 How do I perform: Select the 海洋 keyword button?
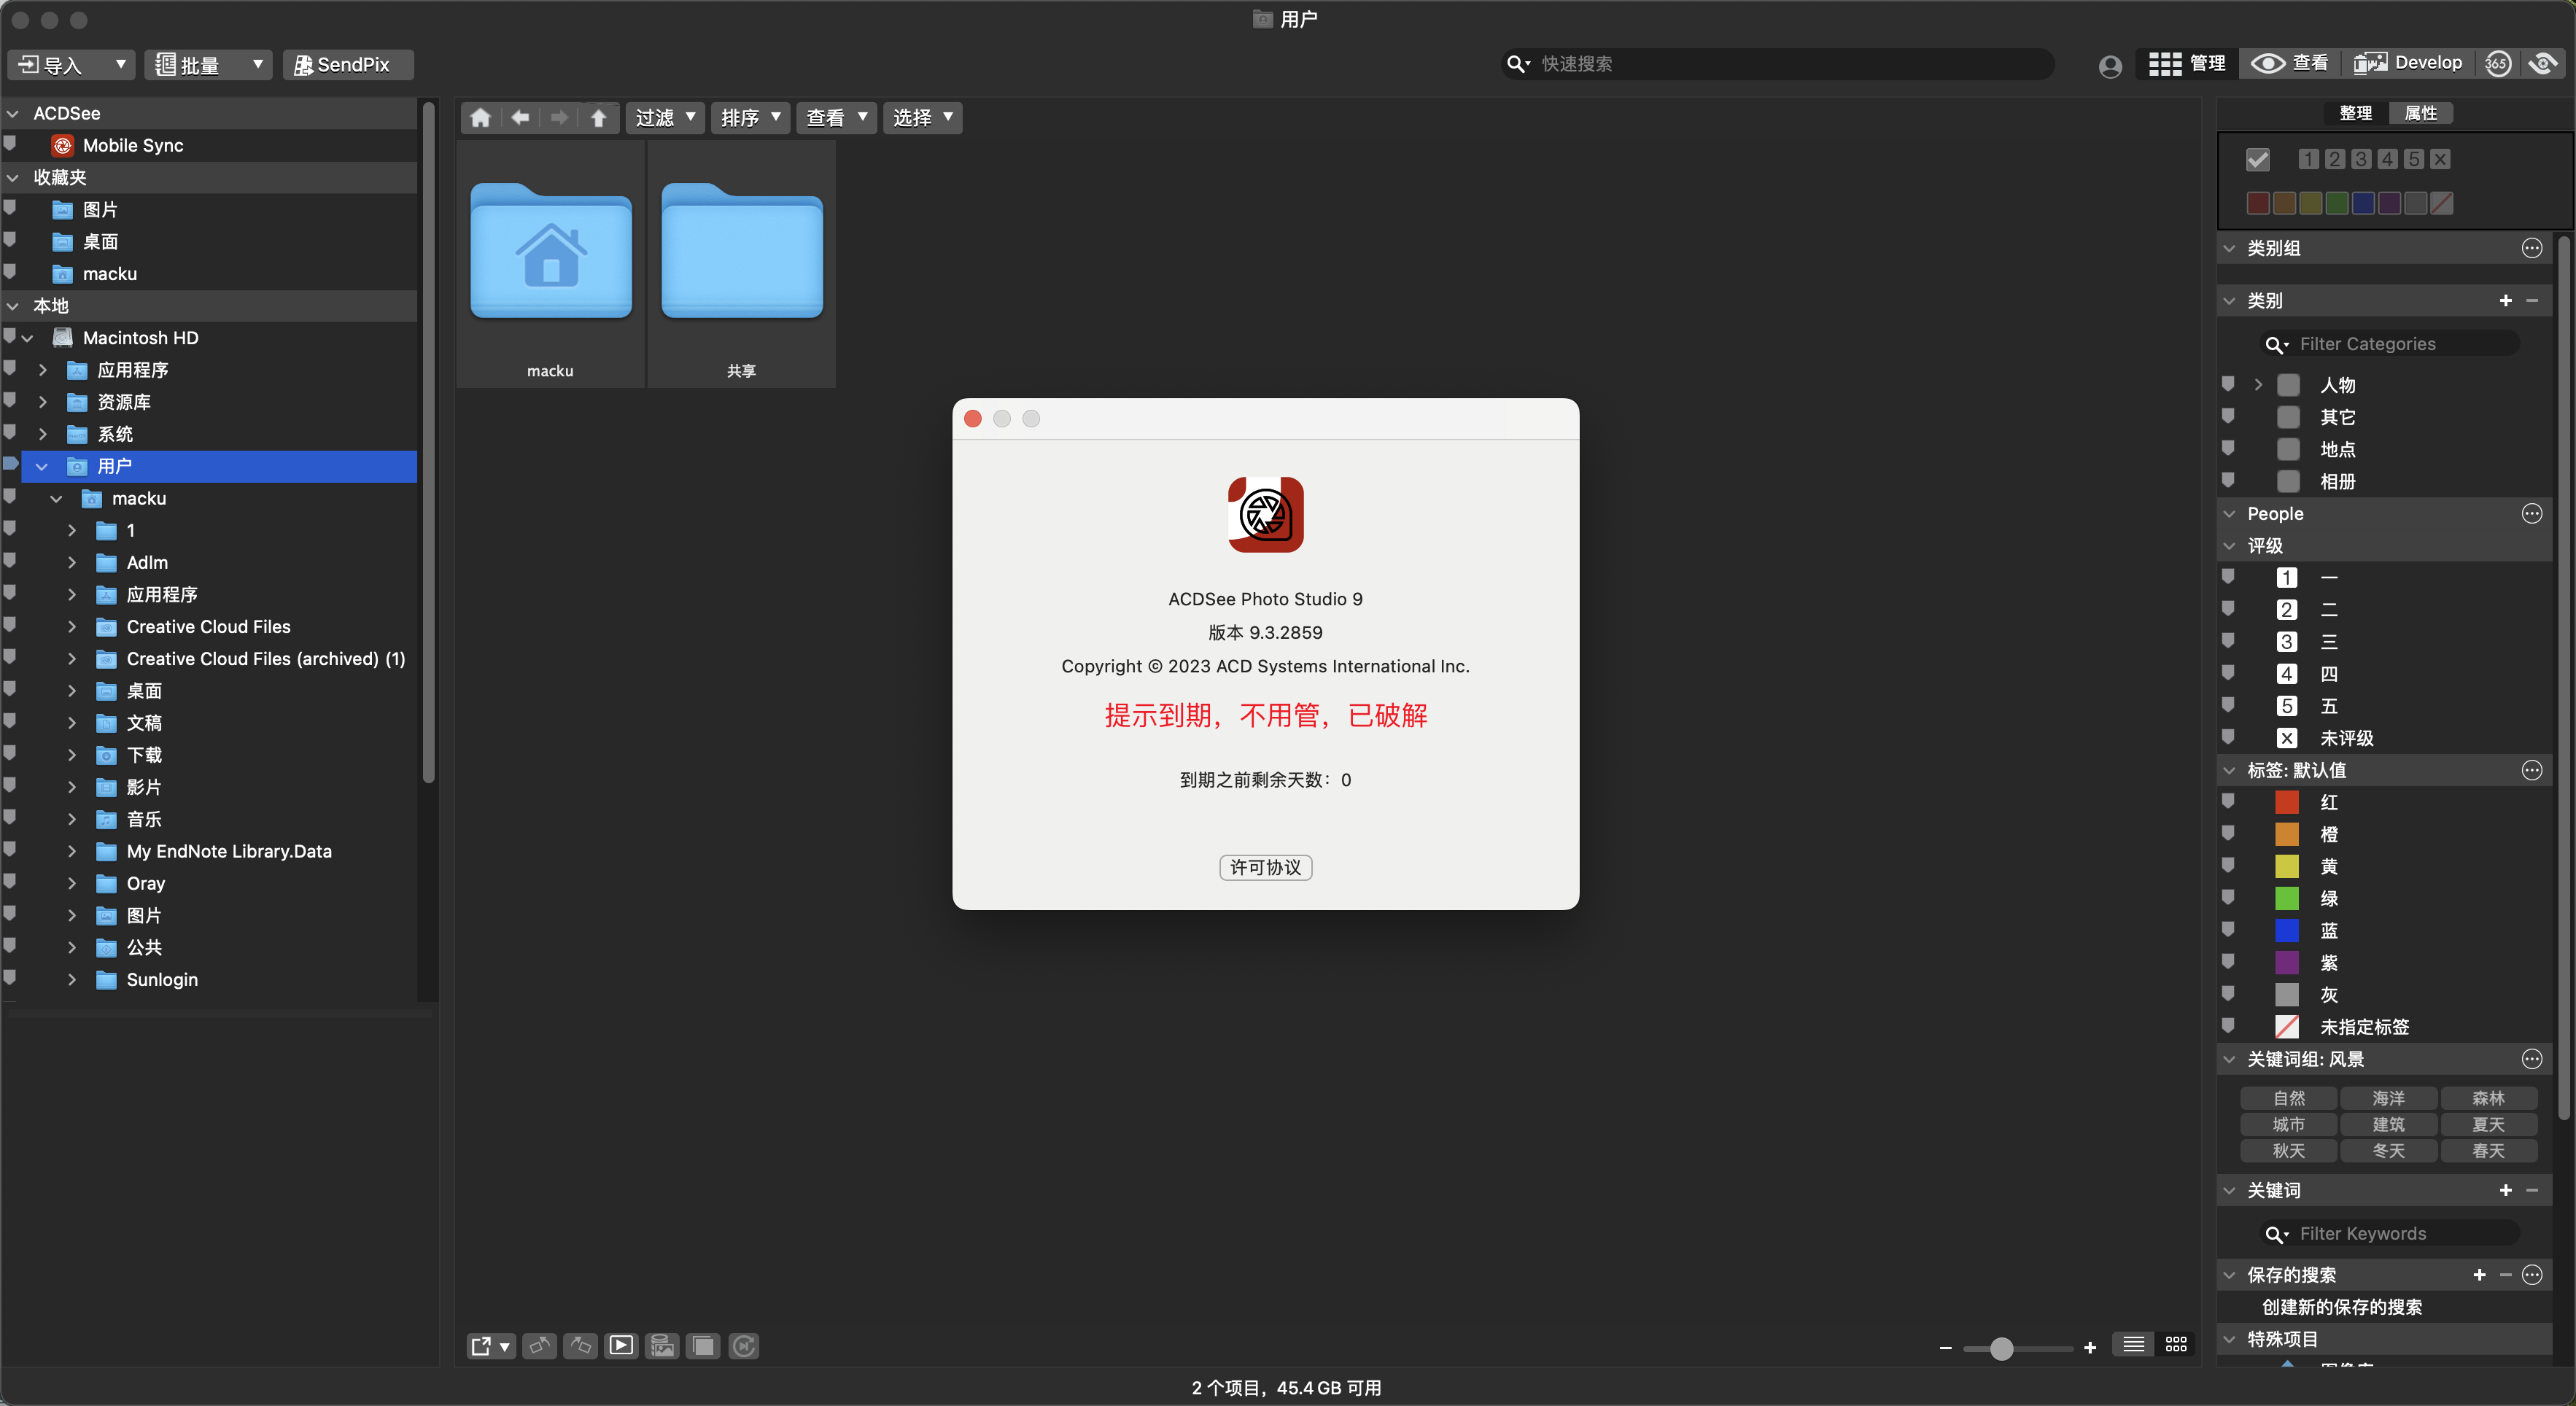(x=2388, y=1098)
